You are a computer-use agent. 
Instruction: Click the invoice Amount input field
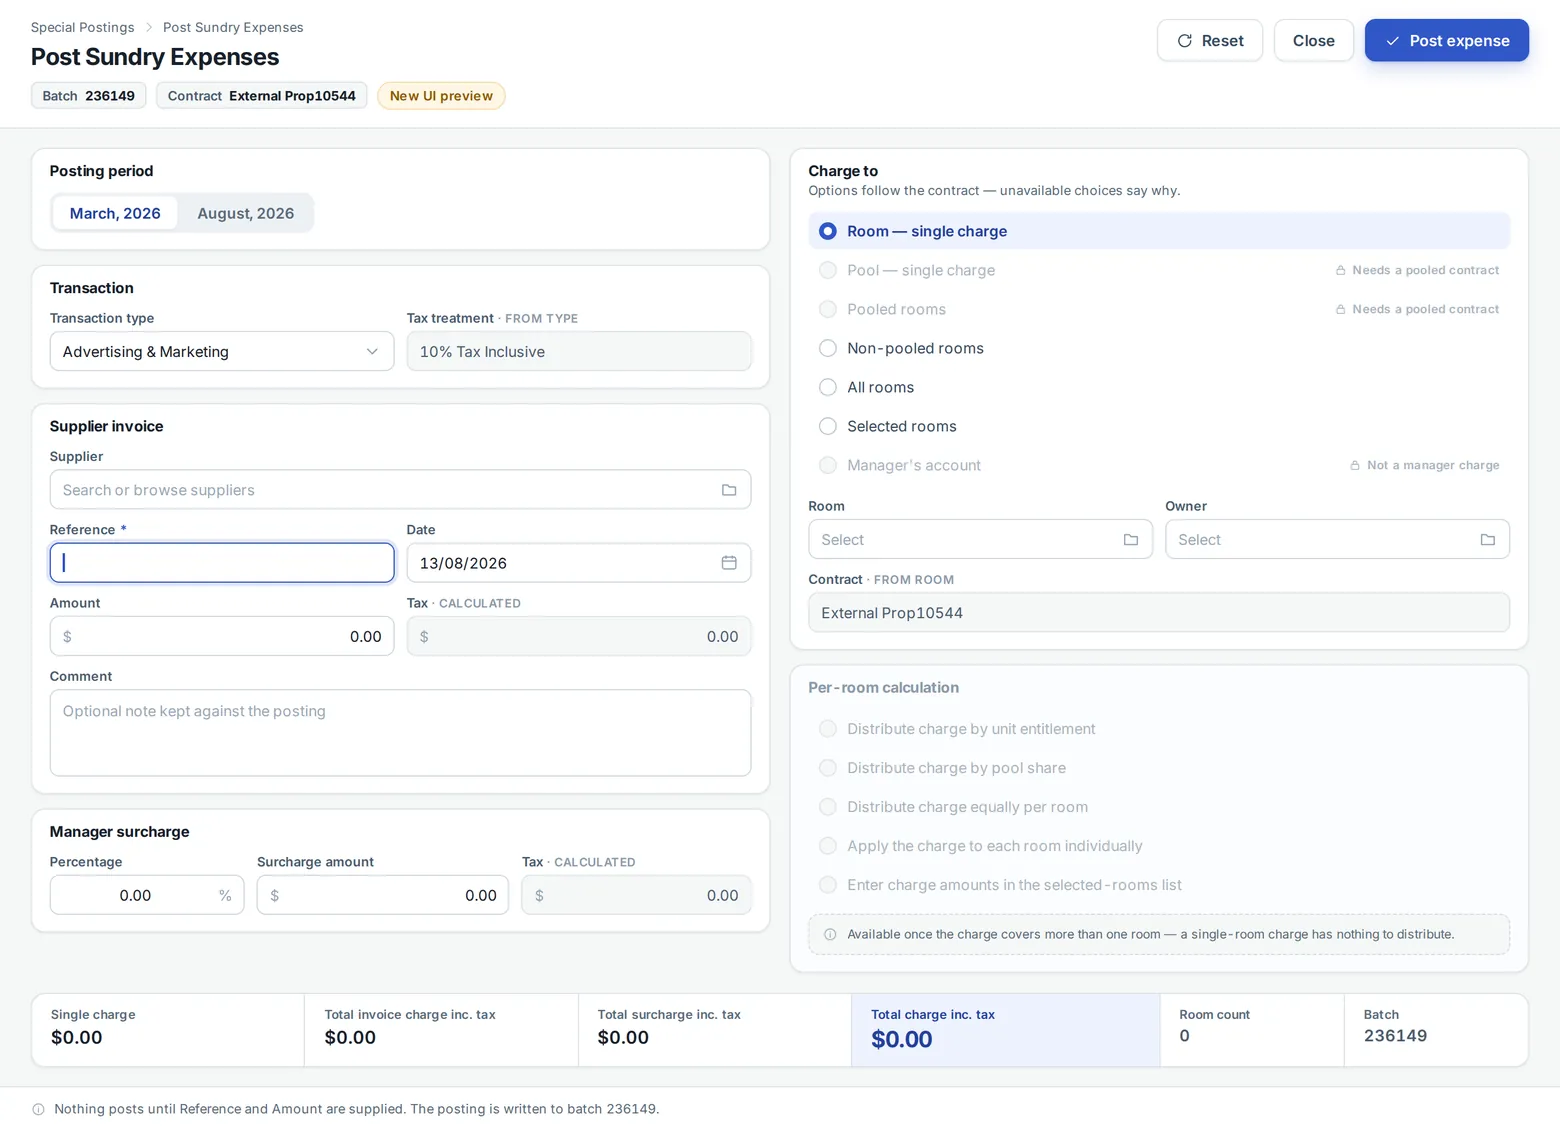(x=222, y=636)
